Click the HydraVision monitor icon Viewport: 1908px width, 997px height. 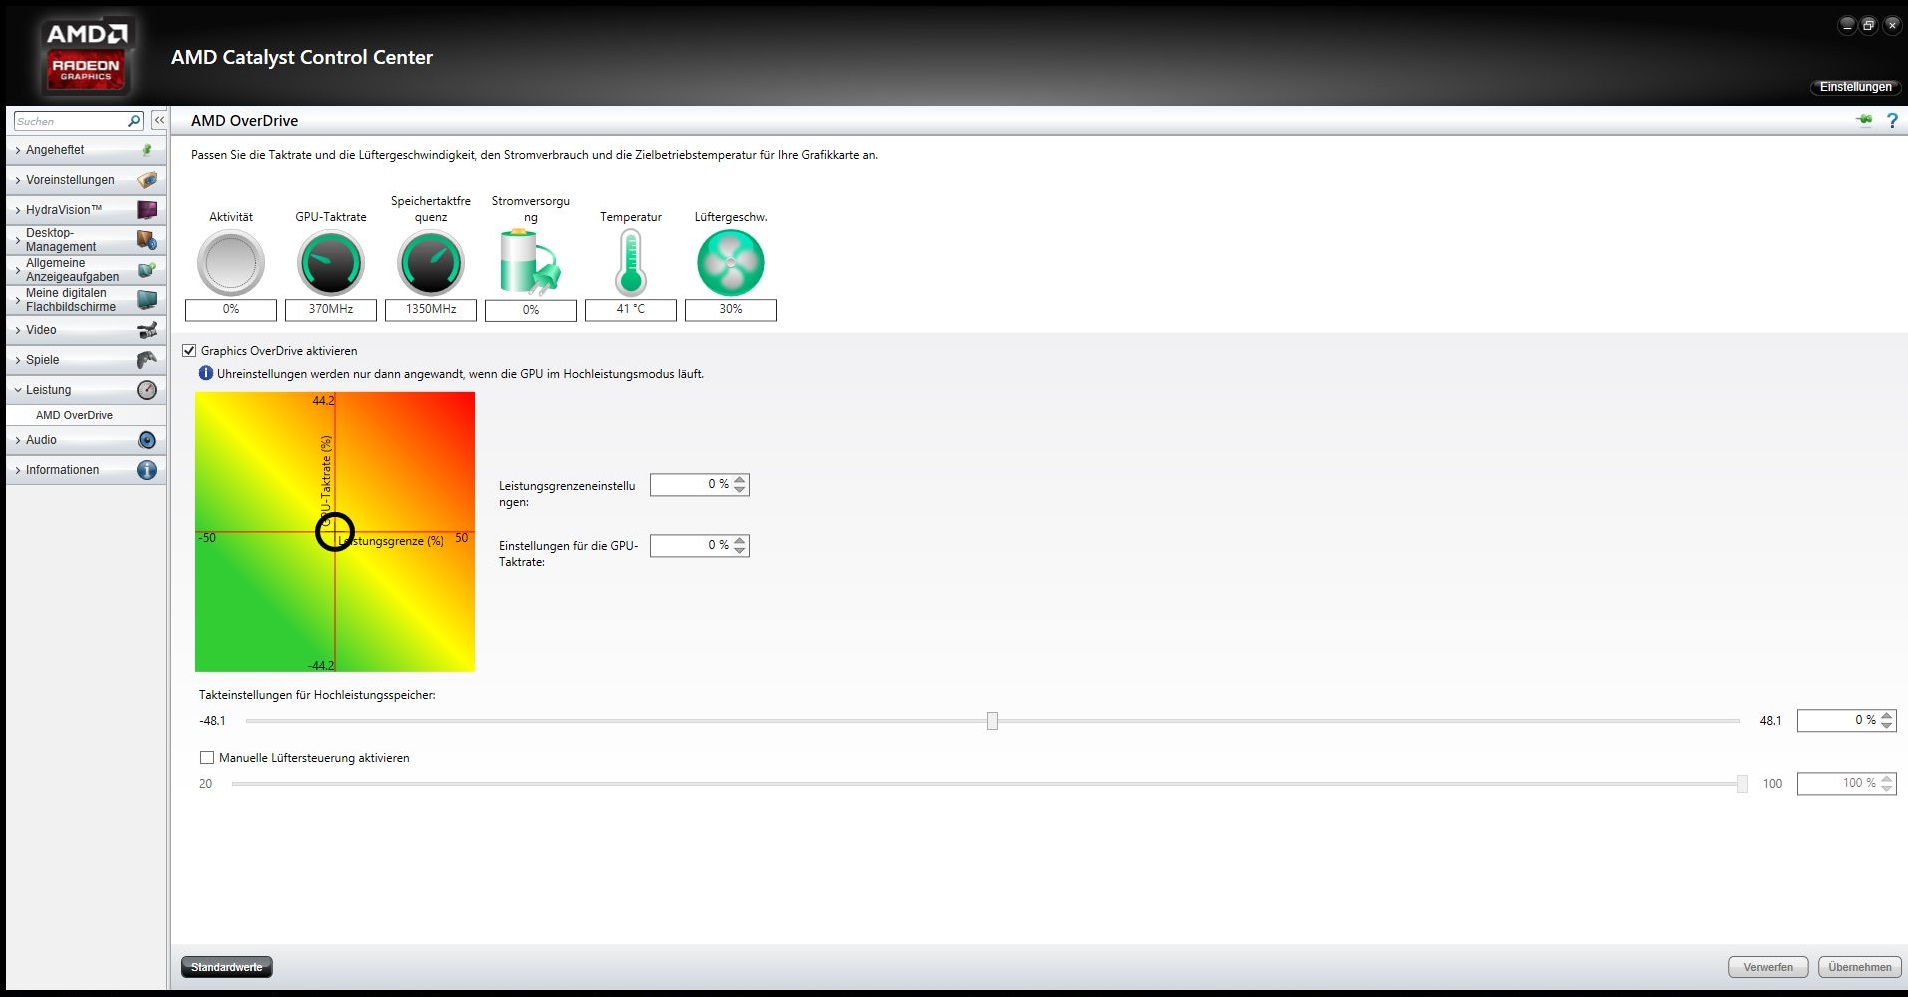147,210
